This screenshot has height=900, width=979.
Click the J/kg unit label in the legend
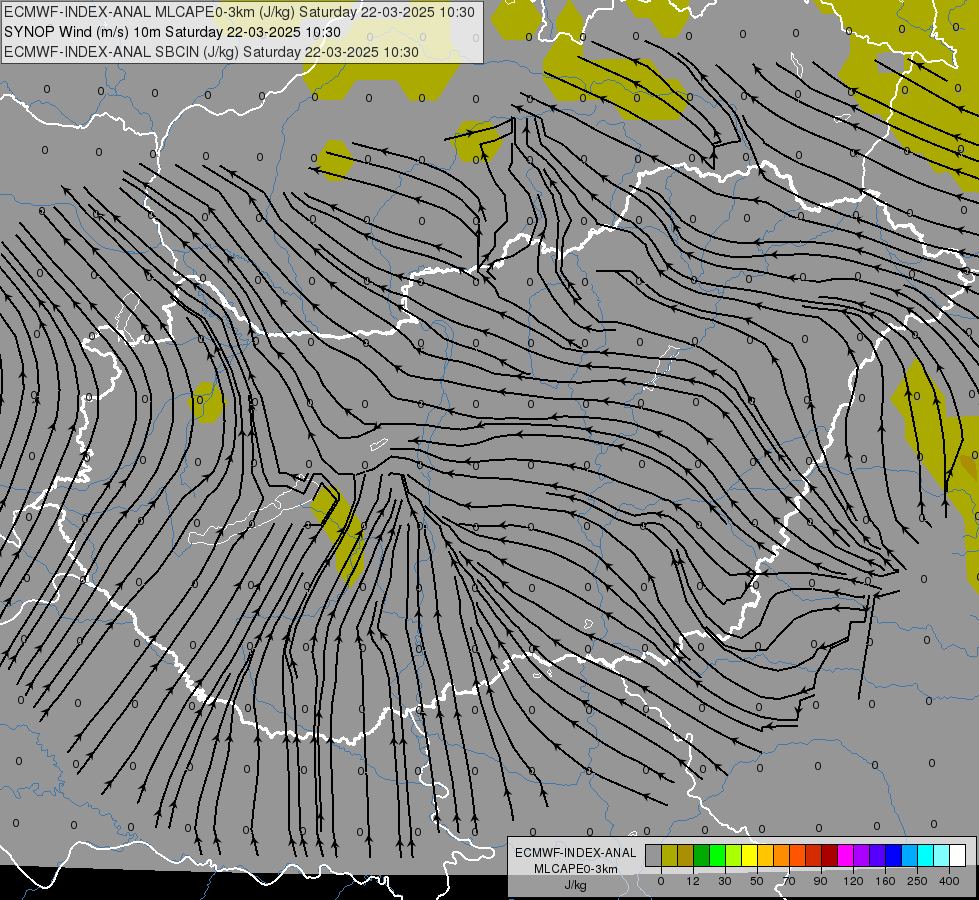pos(576,885)
